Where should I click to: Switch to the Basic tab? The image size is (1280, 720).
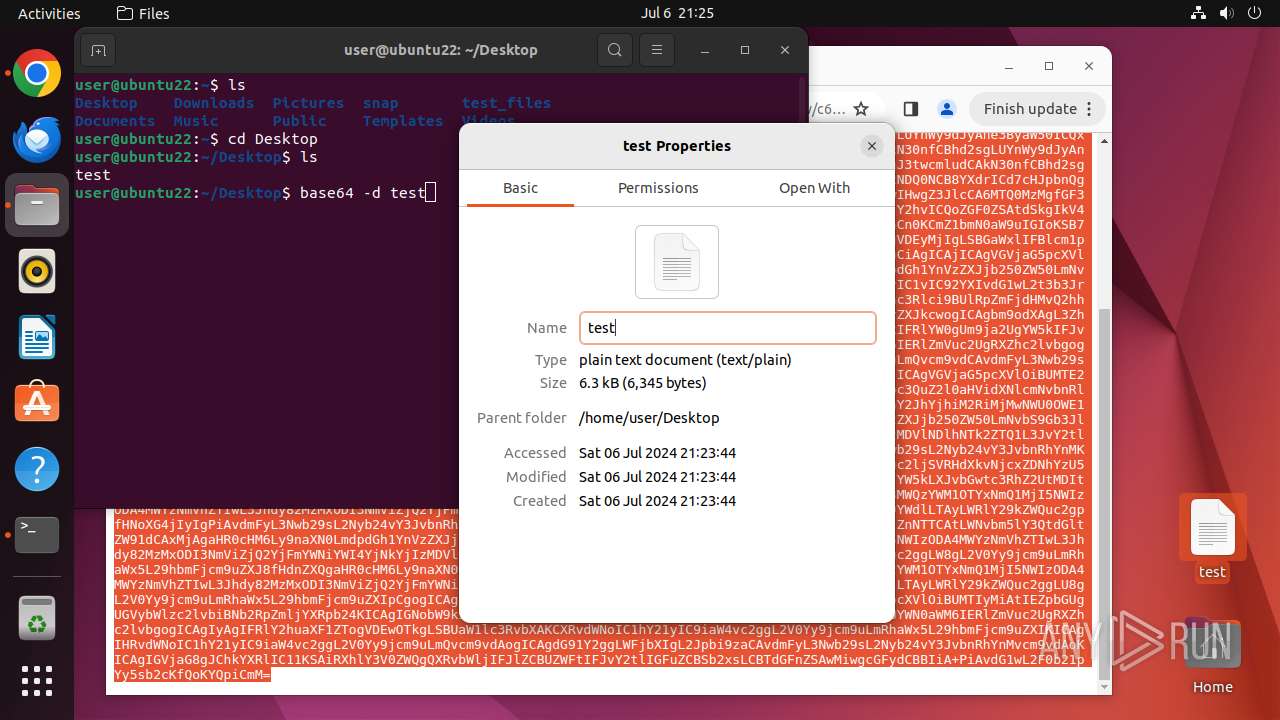point(520,188)
